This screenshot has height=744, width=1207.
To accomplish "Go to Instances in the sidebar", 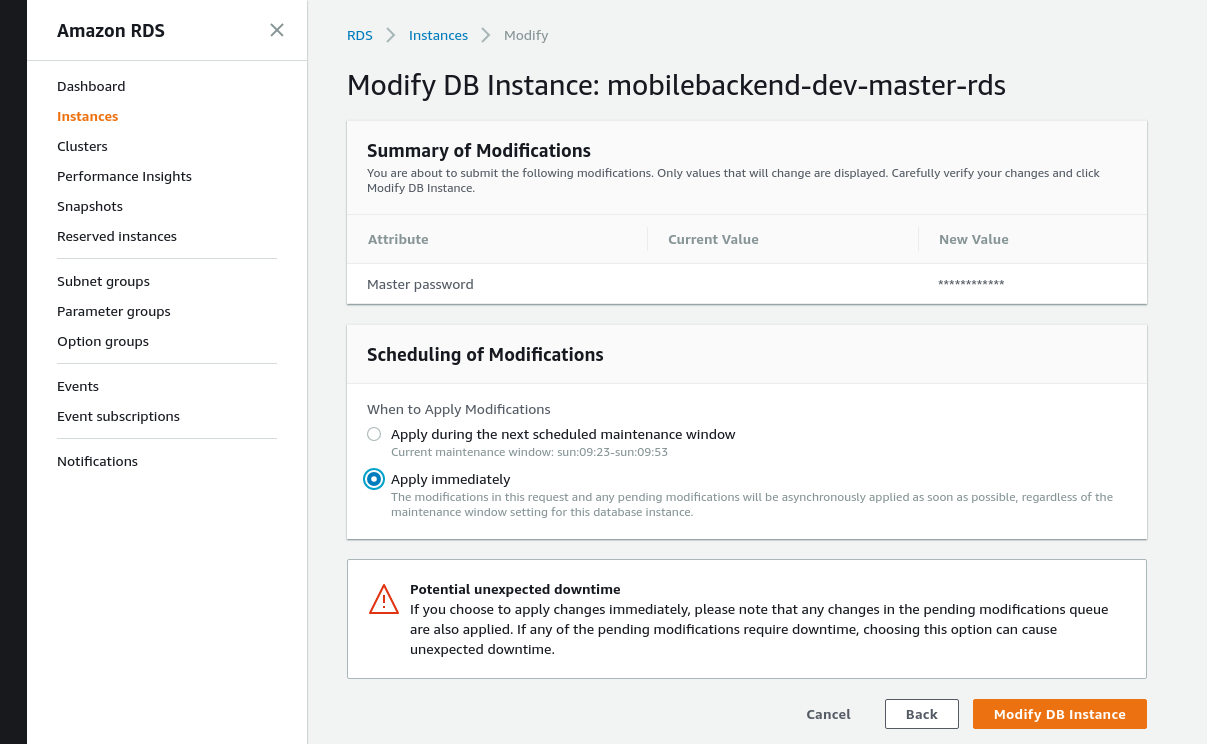I will coord(88,116).
